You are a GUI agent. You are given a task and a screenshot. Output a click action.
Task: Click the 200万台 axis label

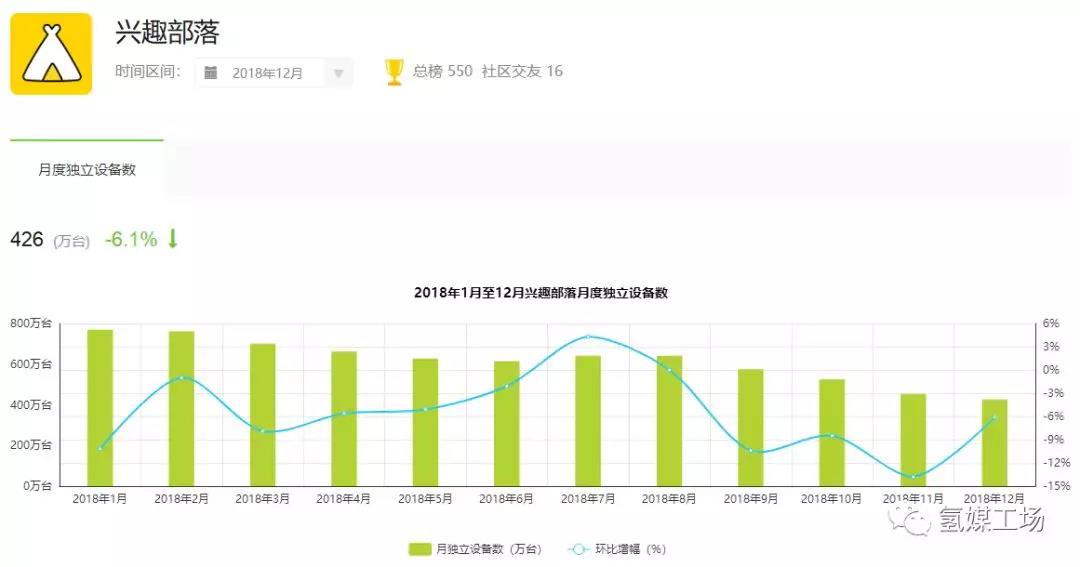tap(31, 445)
